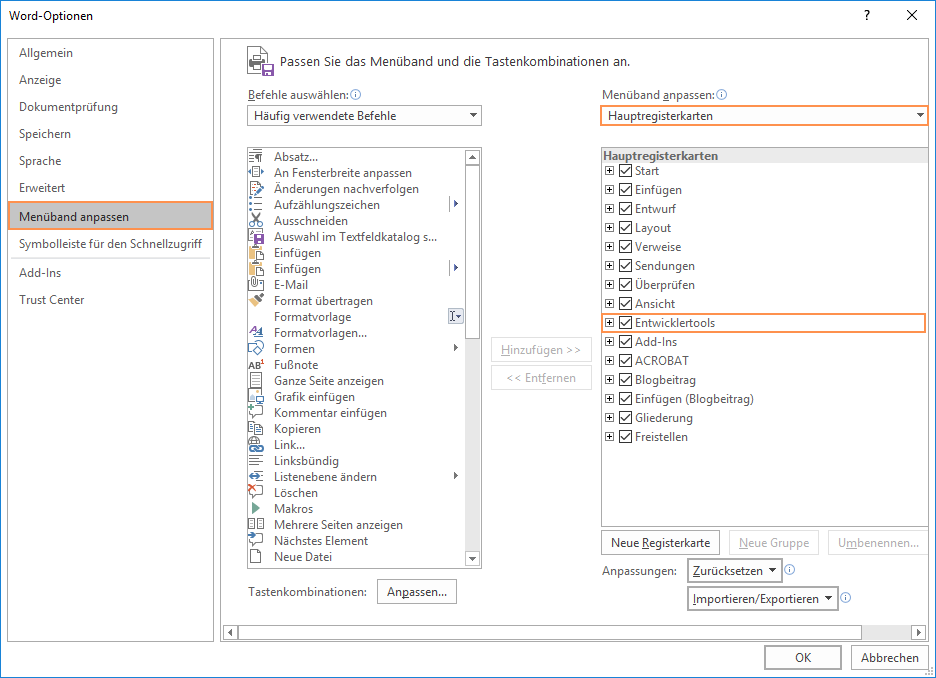Select Symbolleiste für den Schnellzugriff category

[x=110, y=243]
